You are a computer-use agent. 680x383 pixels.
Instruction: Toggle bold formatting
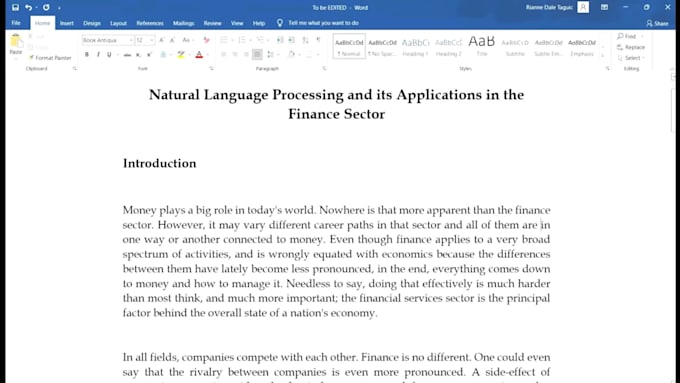click(x=87, y=55)
